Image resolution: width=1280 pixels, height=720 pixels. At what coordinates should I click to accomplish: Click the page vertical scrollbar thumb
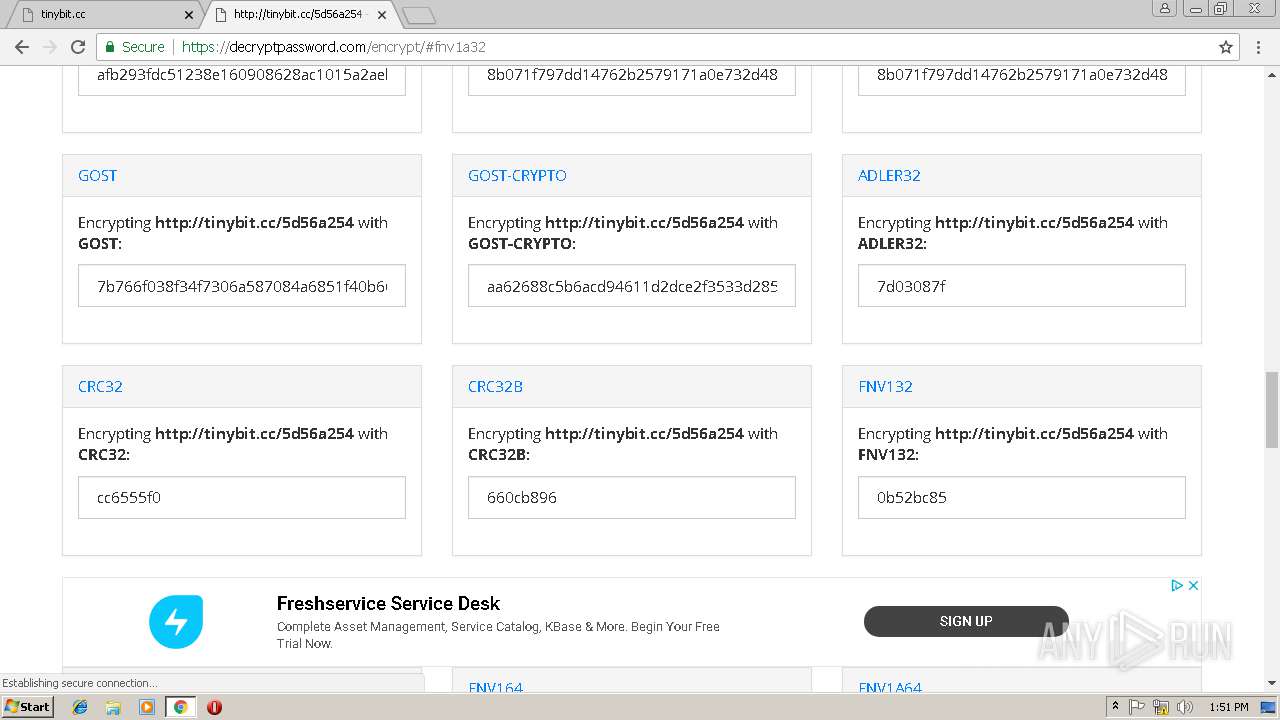[1272, 410]
